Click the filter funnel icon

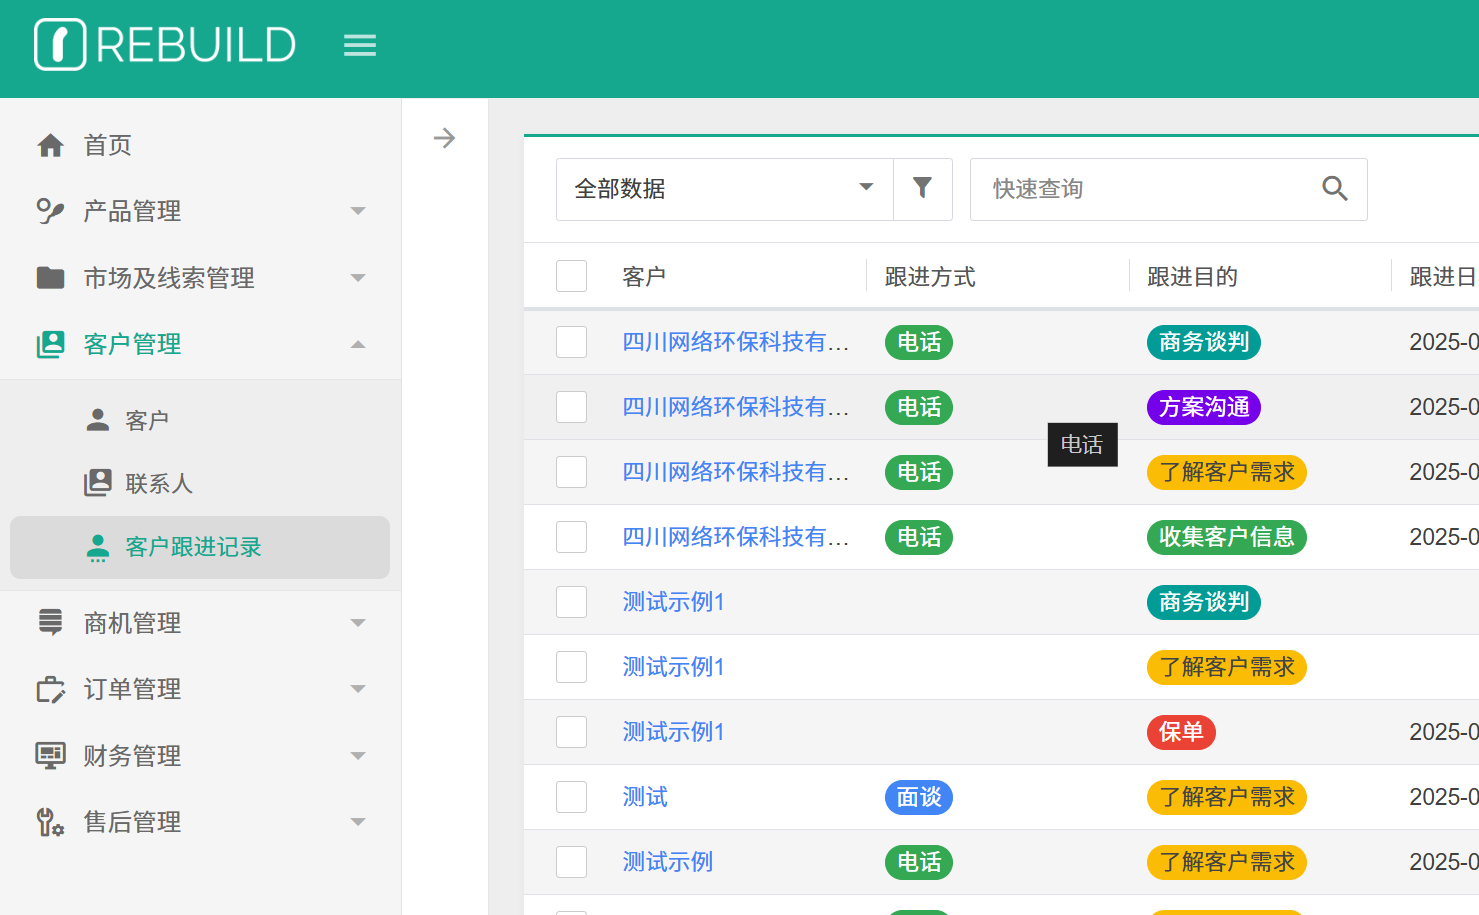pyautogui.click(x=922, y=188)
